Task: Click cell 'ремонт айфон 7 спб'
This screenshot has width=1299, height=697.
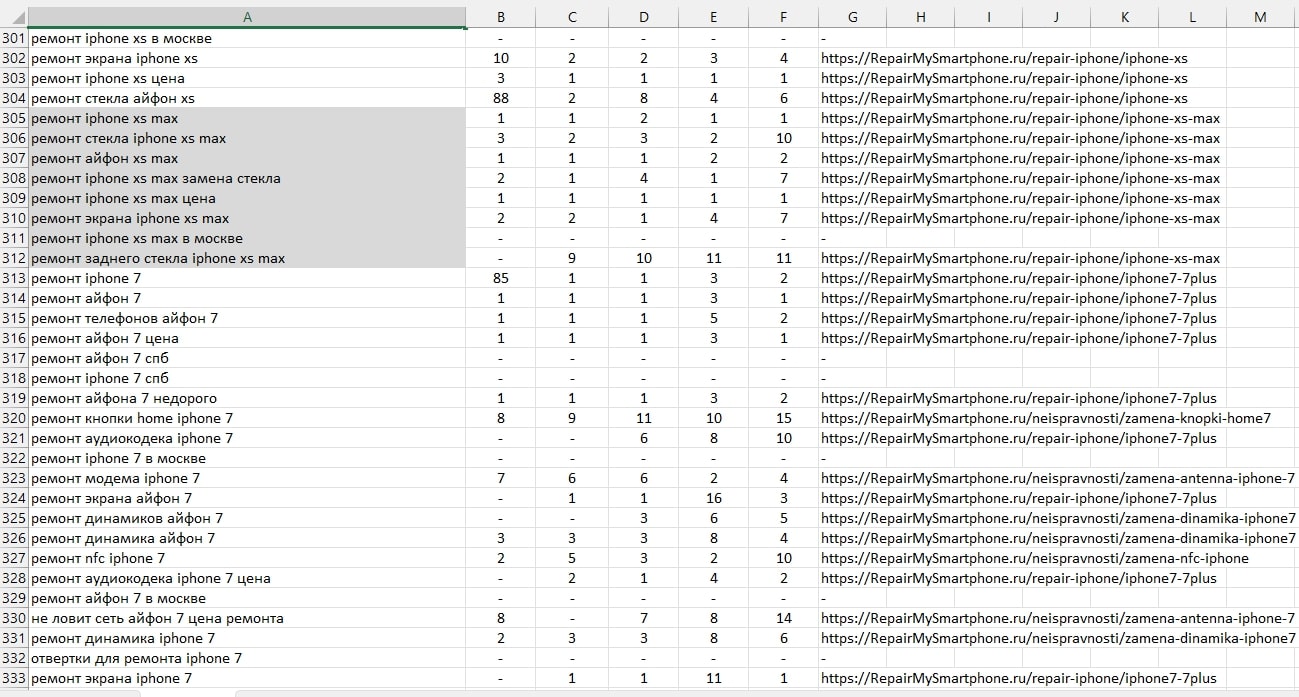Action: 248,358
